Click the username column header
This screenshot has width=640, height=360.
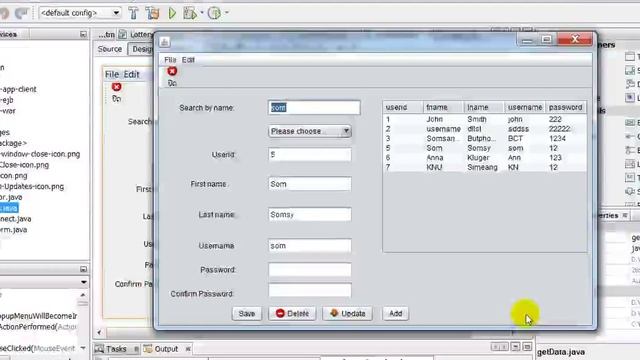pos(525,107)
